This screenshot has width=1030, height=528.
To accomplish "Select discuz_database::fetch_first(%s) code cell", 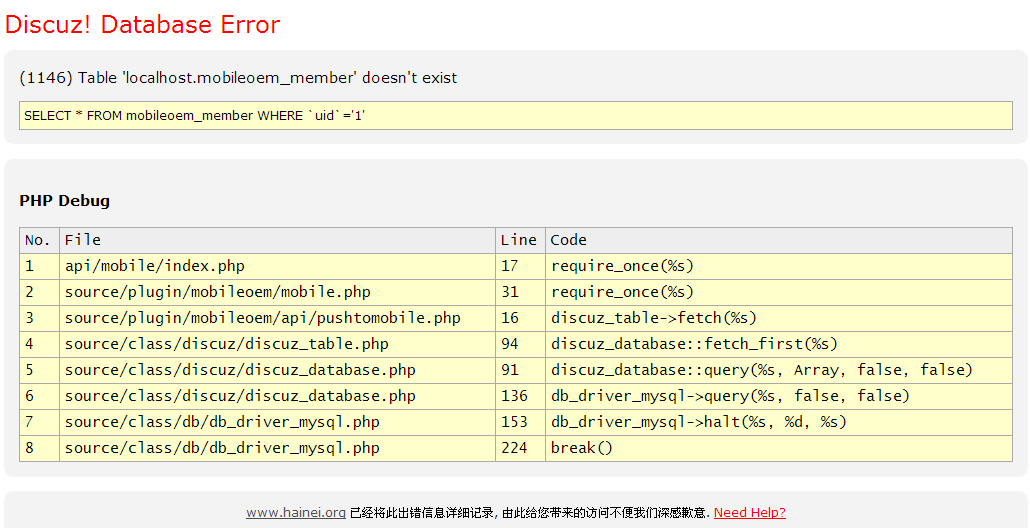I will [778, 344].
